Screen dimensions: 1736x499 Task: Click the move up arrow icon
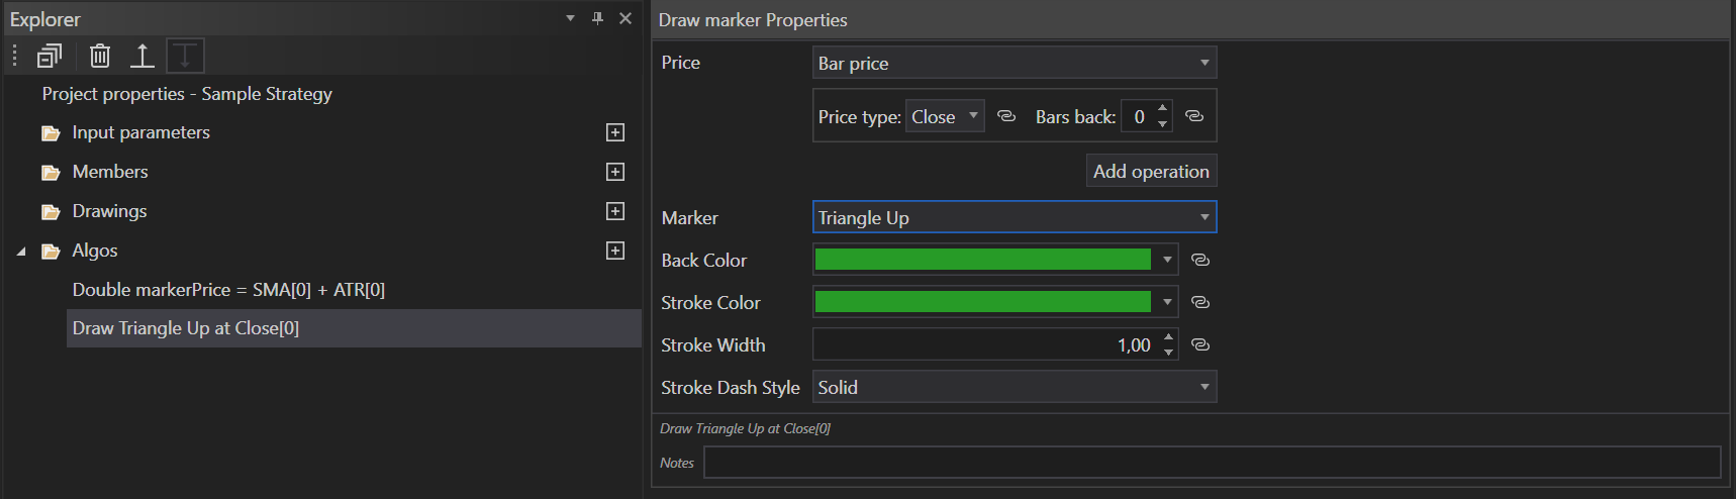[142, 56]
